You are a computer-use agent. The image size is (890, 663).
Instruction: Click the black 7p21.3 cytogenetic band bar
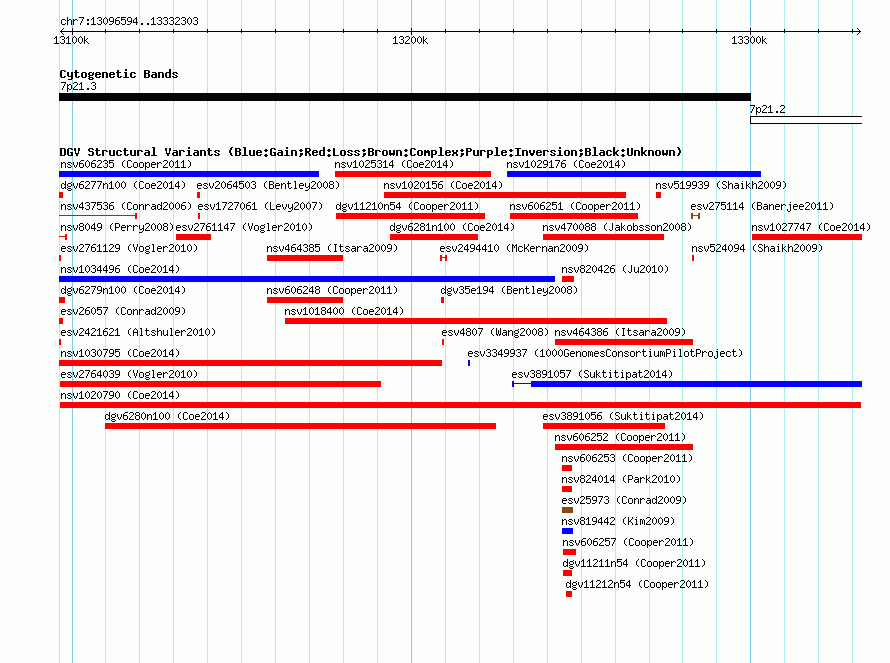point(405,97)
